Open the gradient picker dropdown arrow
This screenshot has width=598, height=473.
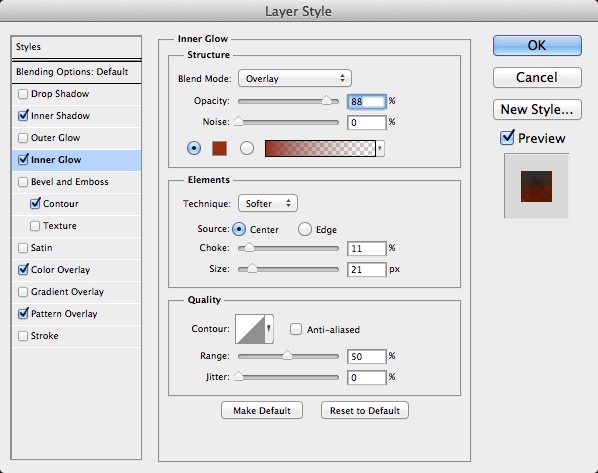pos(380,148)
